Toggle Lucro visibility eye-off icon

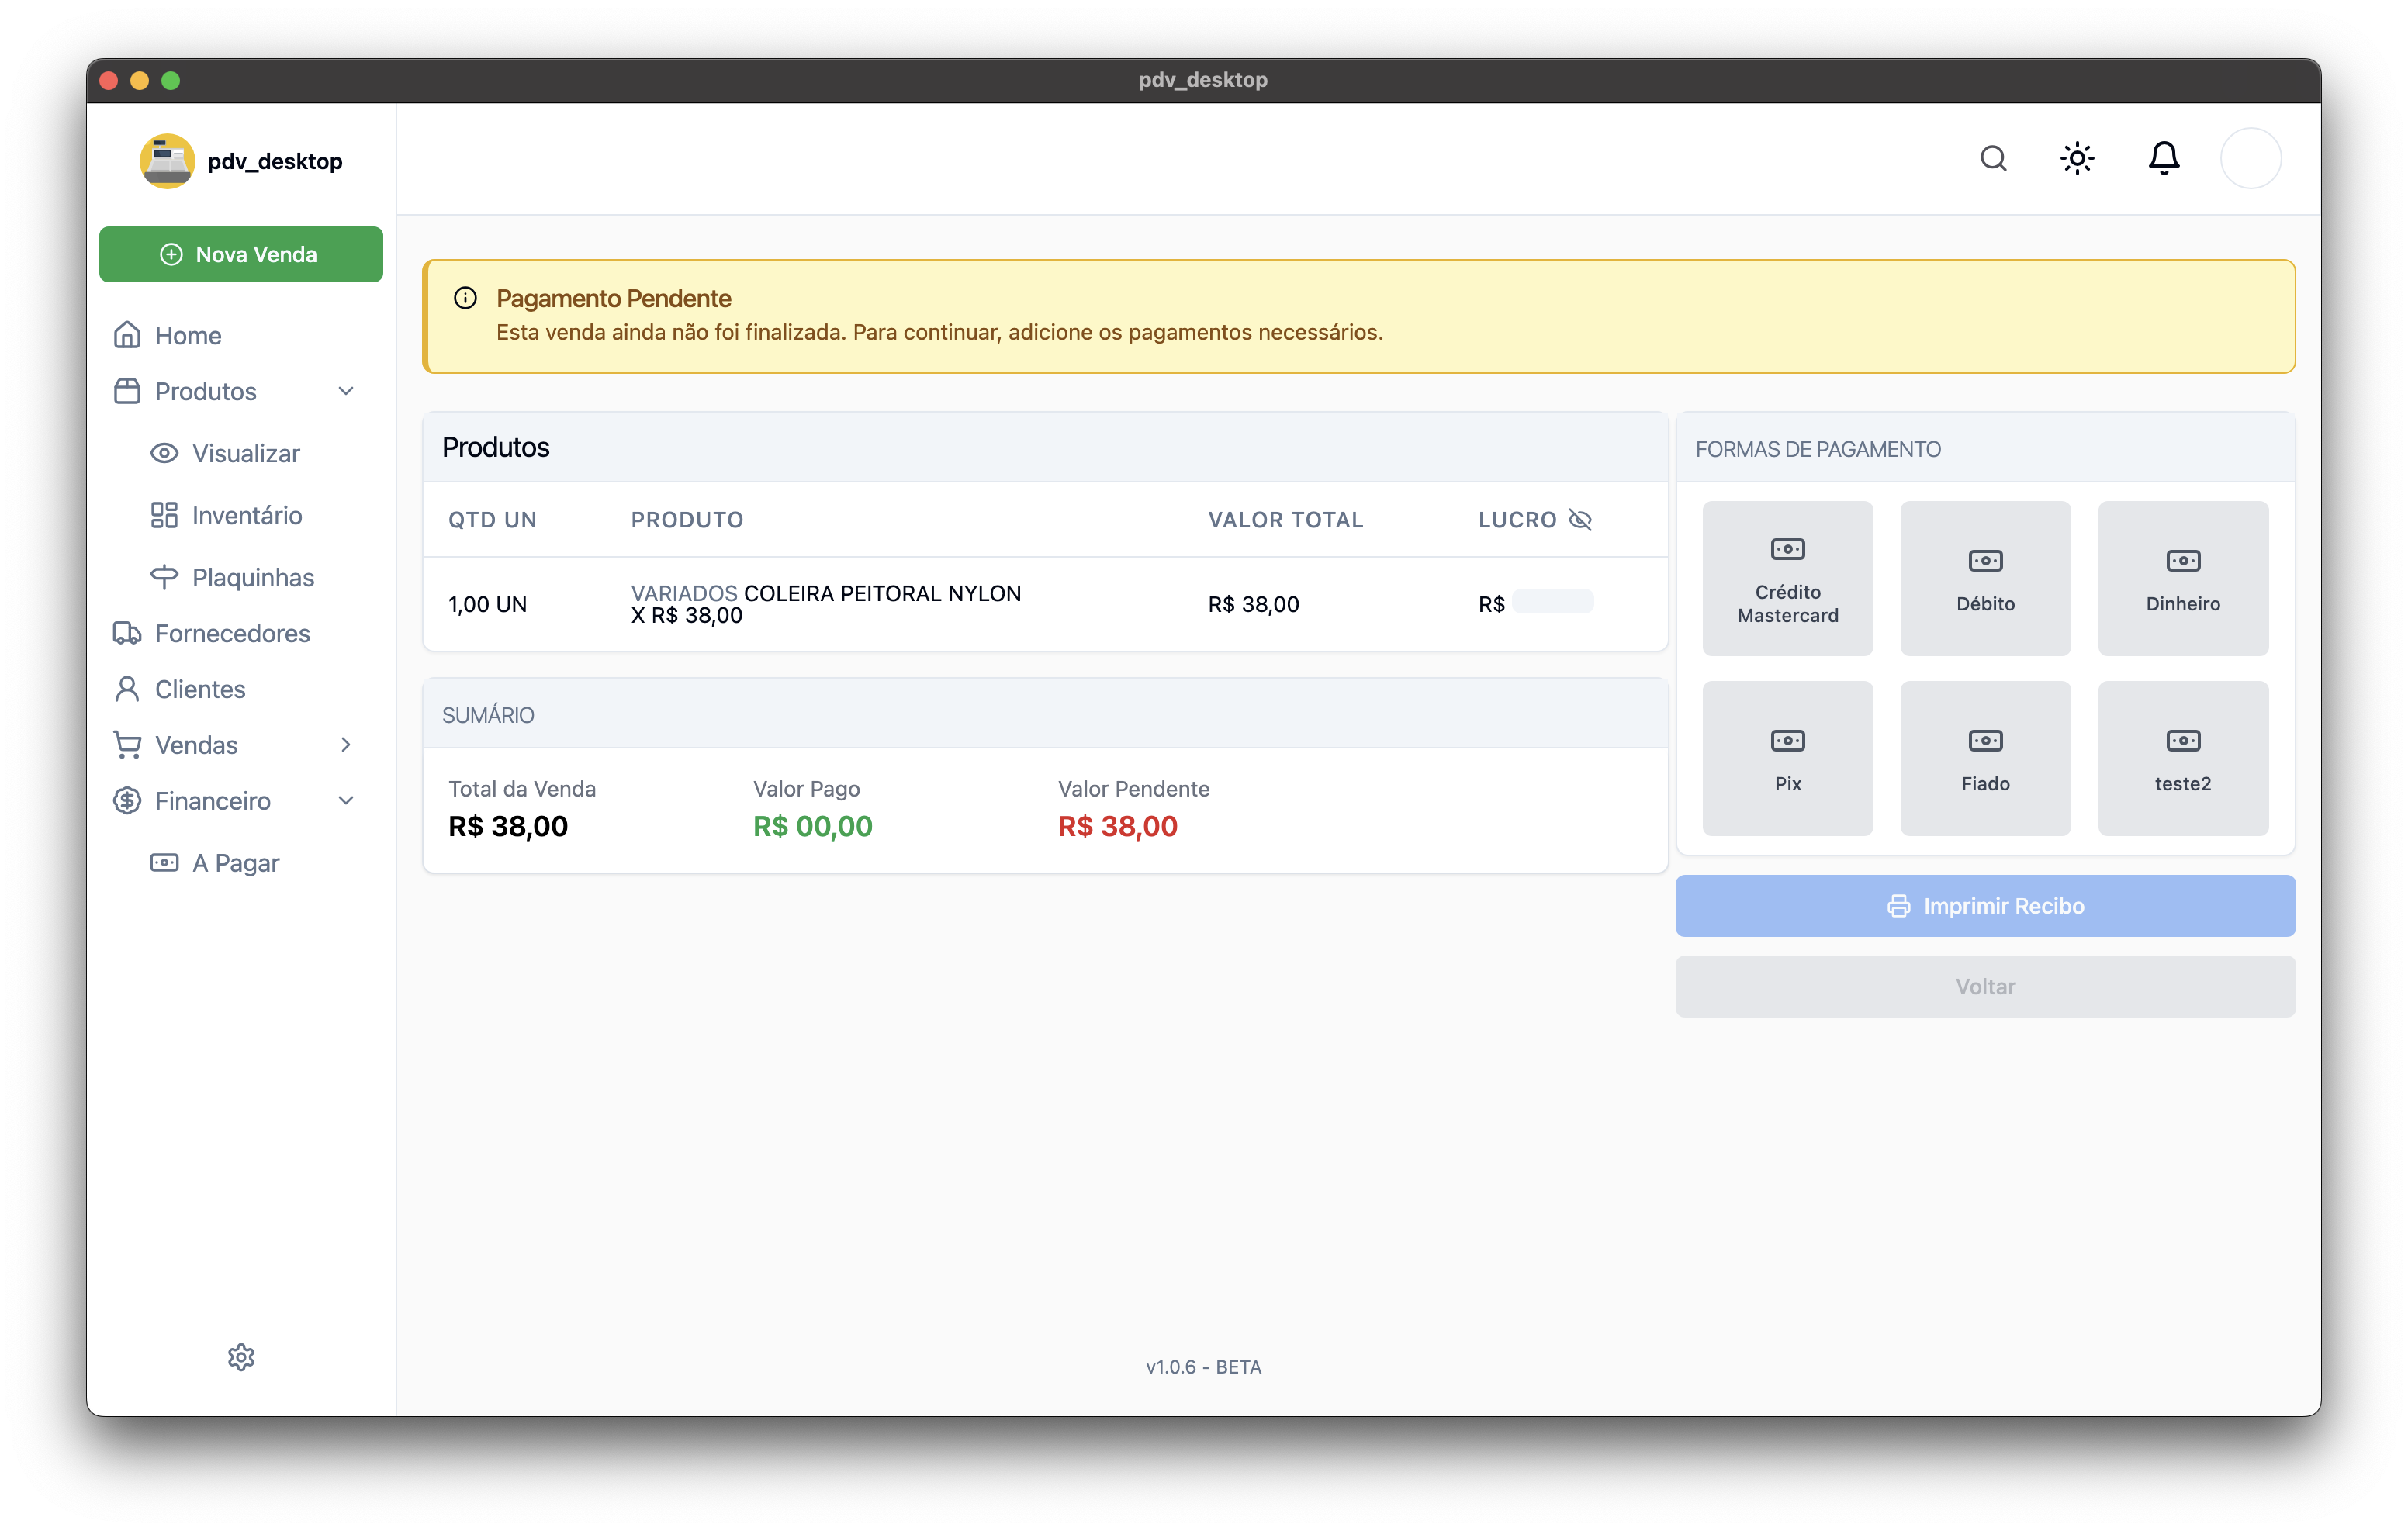(x=1580, y=519)
